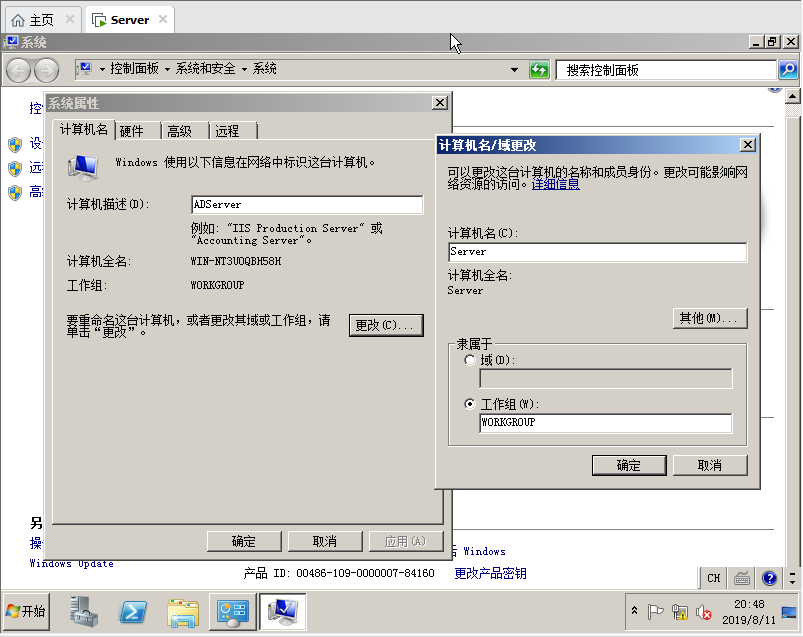
Task: Open the help icon on the language bar
Action: [769, 578]
